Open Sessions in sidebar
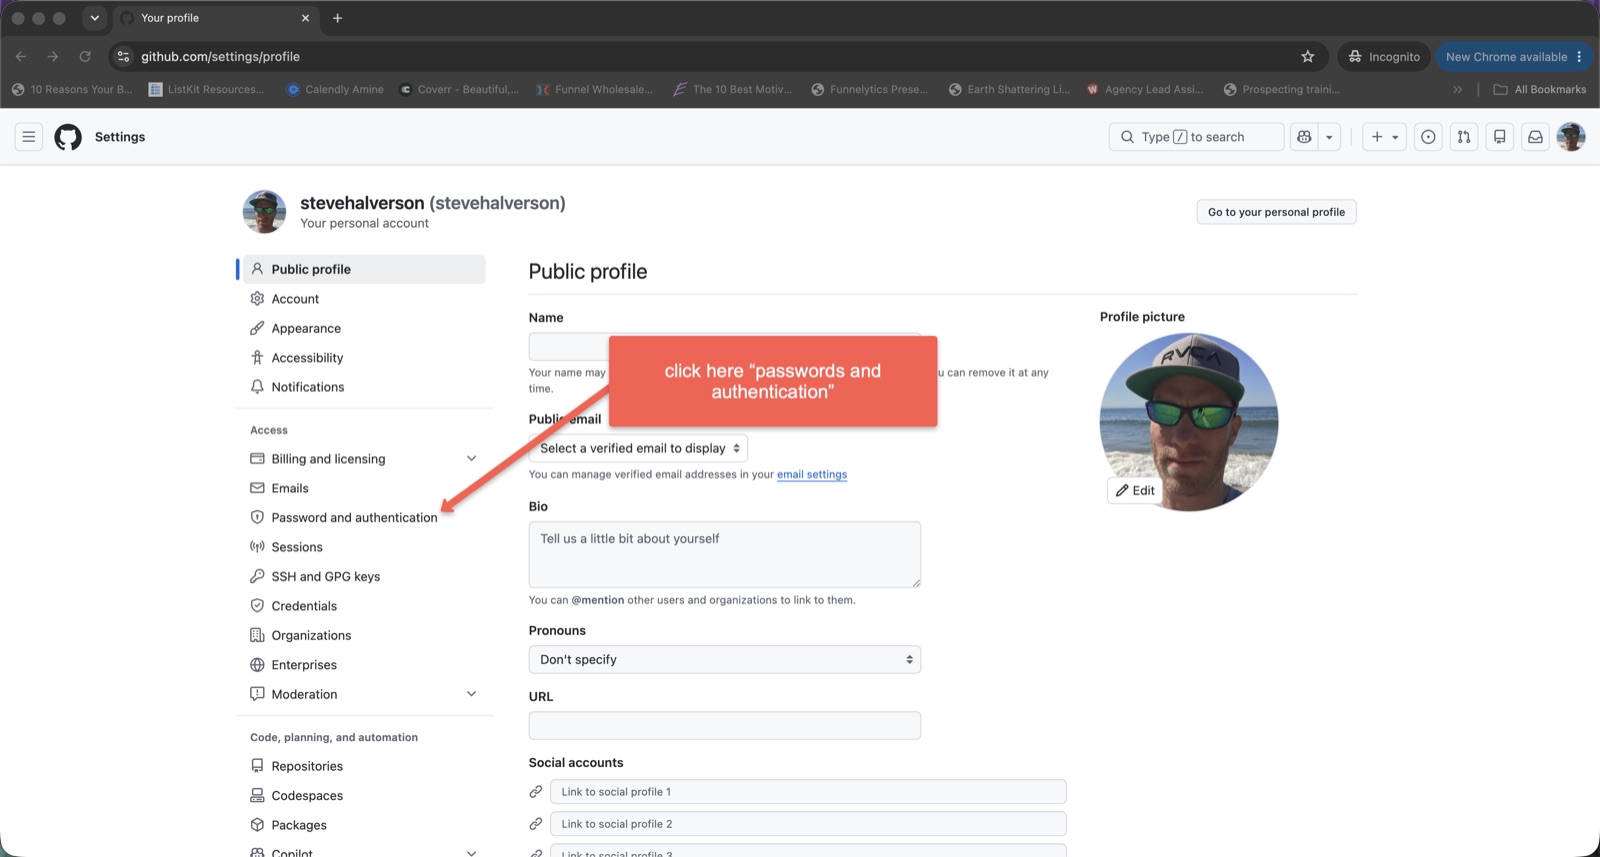Viewport: 1600px width, 857px height. pos(364,547)
